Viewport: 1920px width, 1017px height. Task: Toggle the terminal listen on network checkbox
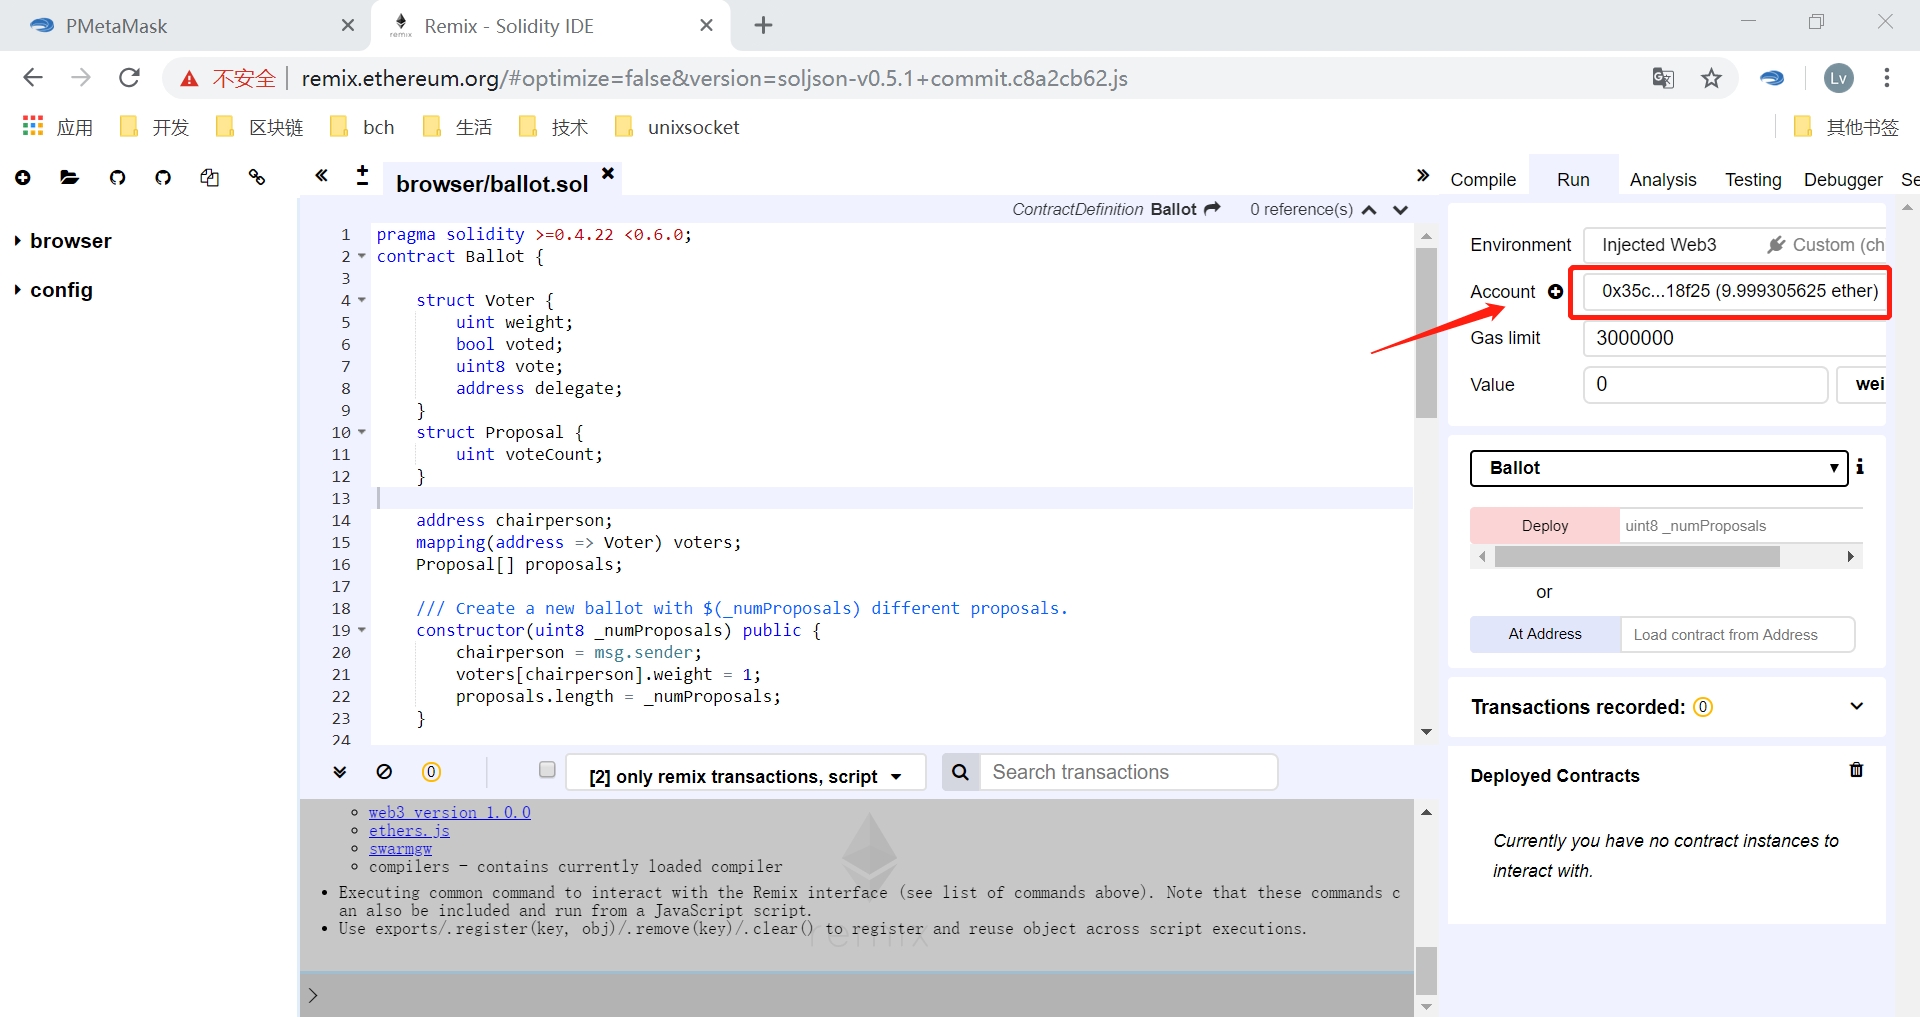tap(547, 770)
